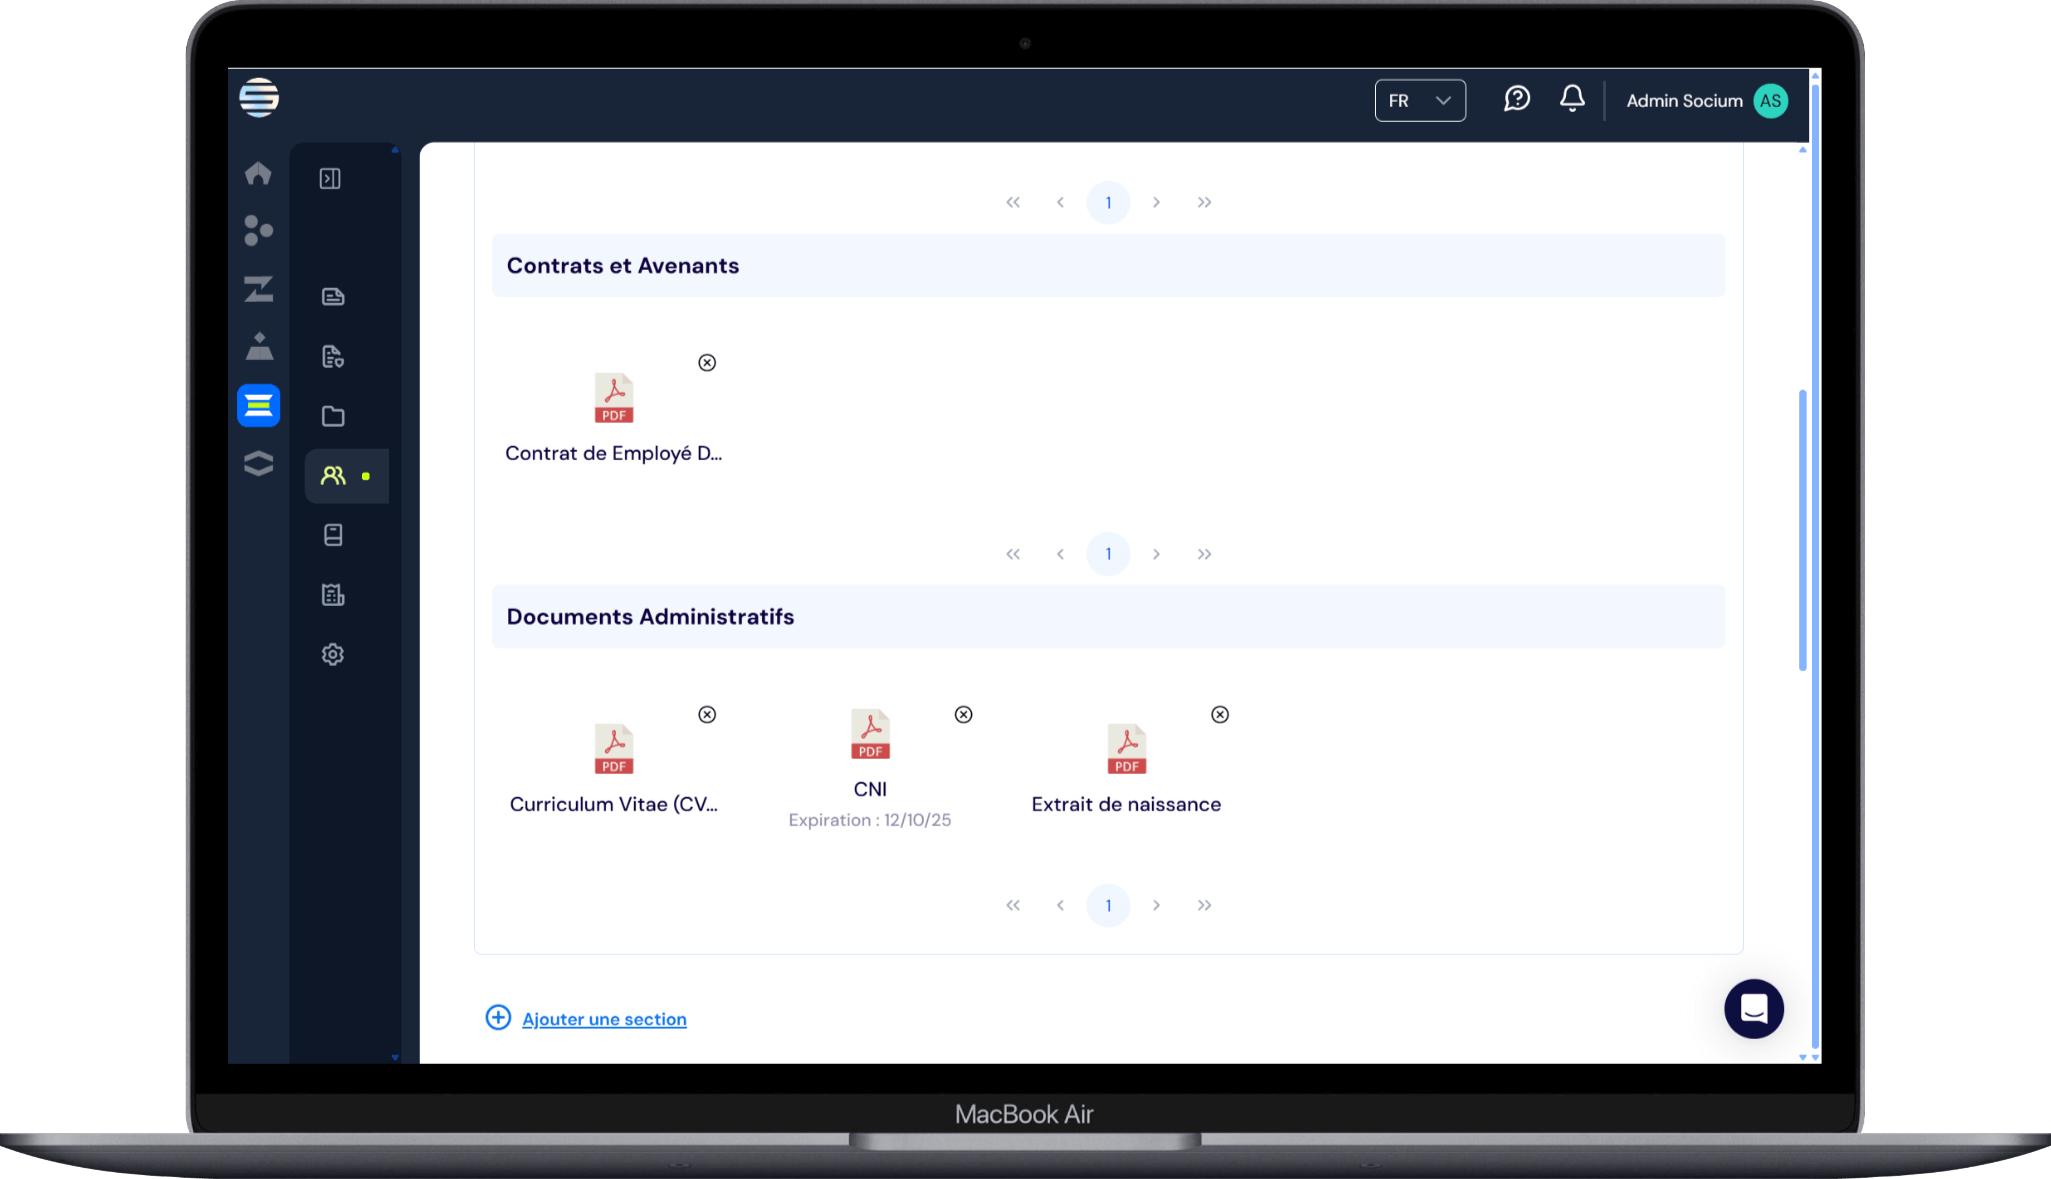Open the Admin Socium AS avatar menu
Viewport: 2051px width, 1179px height.
[x=1770, y=101]
